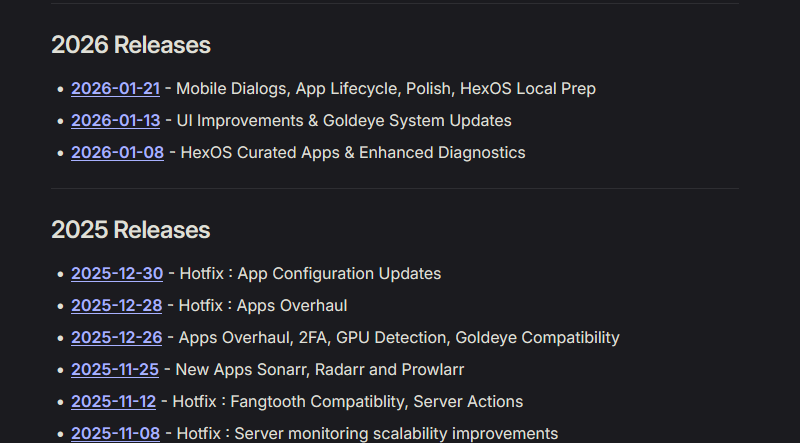Click the "2026 Releases" heading

click(131, 45)
